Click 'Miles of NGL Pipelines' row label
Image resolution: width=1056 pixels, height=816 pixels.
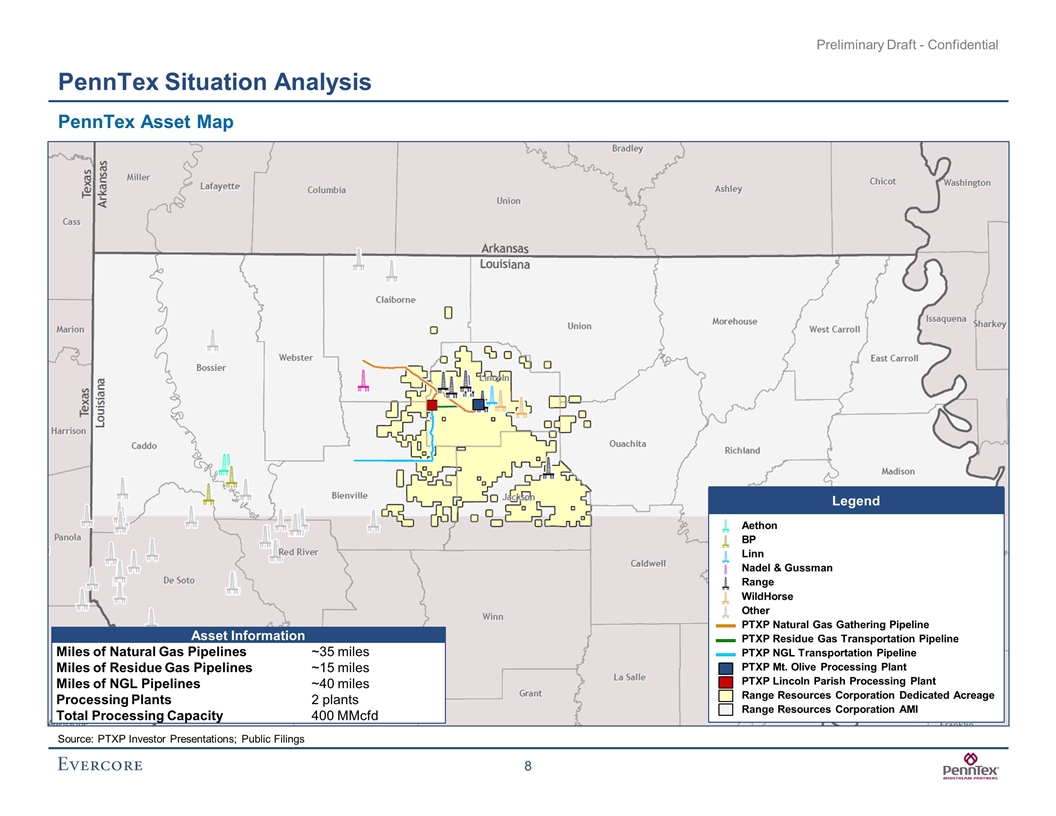pos(128,683)
